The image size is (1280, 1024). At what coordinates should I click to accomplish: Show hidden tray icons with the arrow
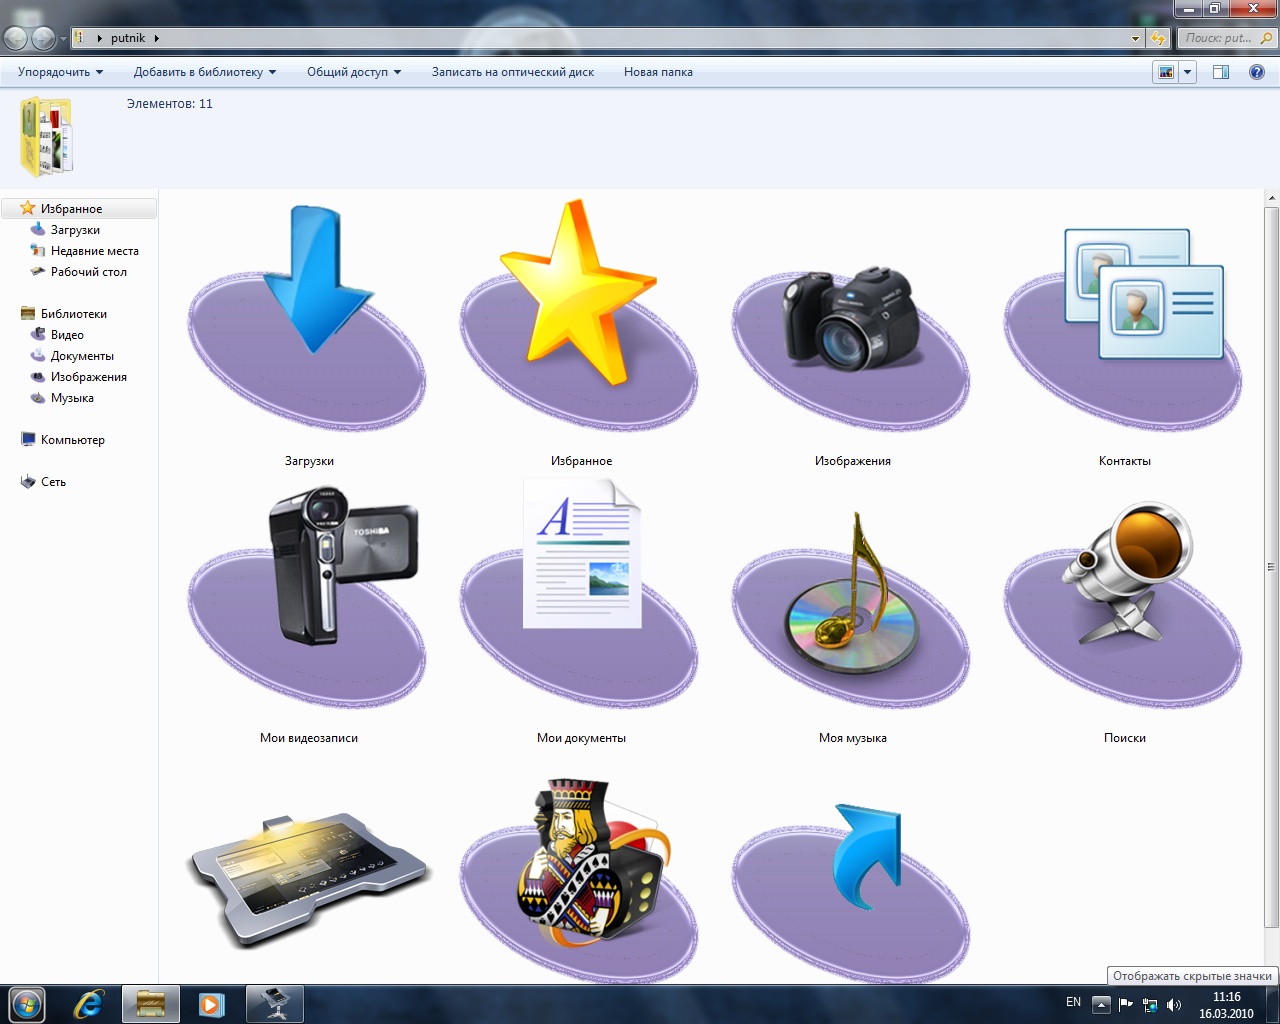coord(1101,1004)
